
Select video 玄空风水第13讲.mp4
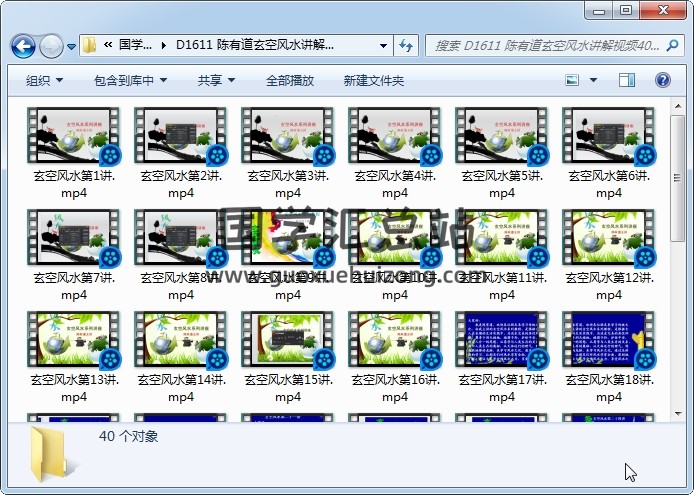coord(74,357)
